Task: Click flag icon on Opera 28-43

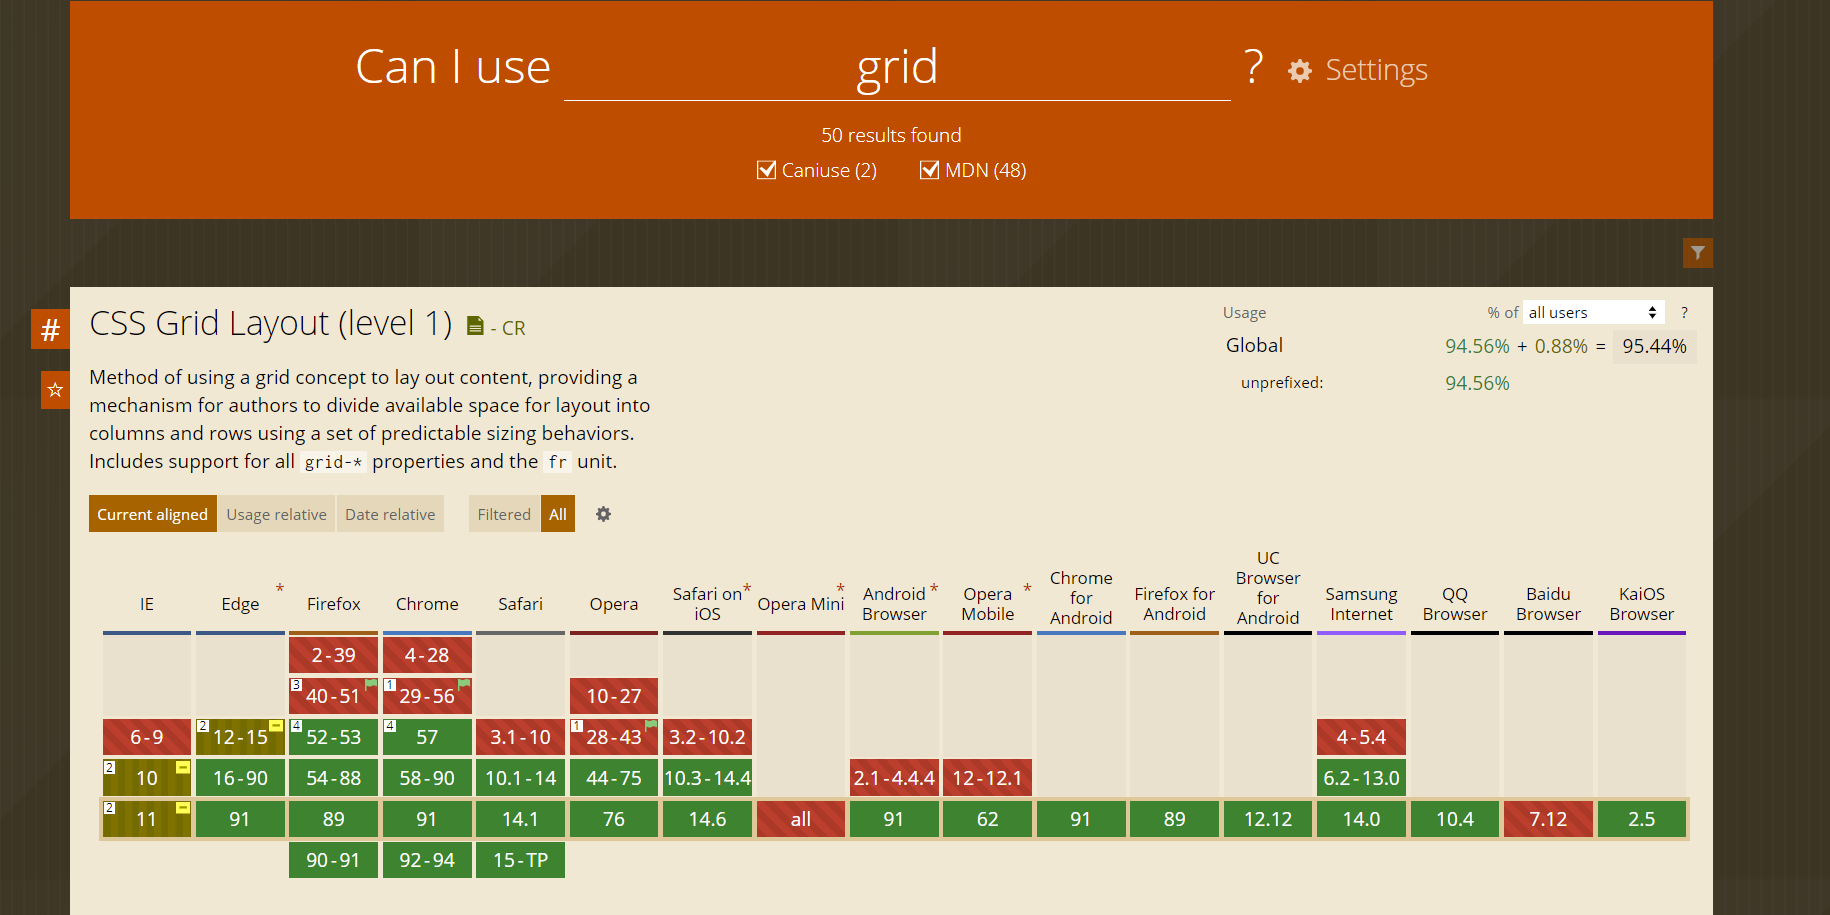Action: tap(651, 726)
